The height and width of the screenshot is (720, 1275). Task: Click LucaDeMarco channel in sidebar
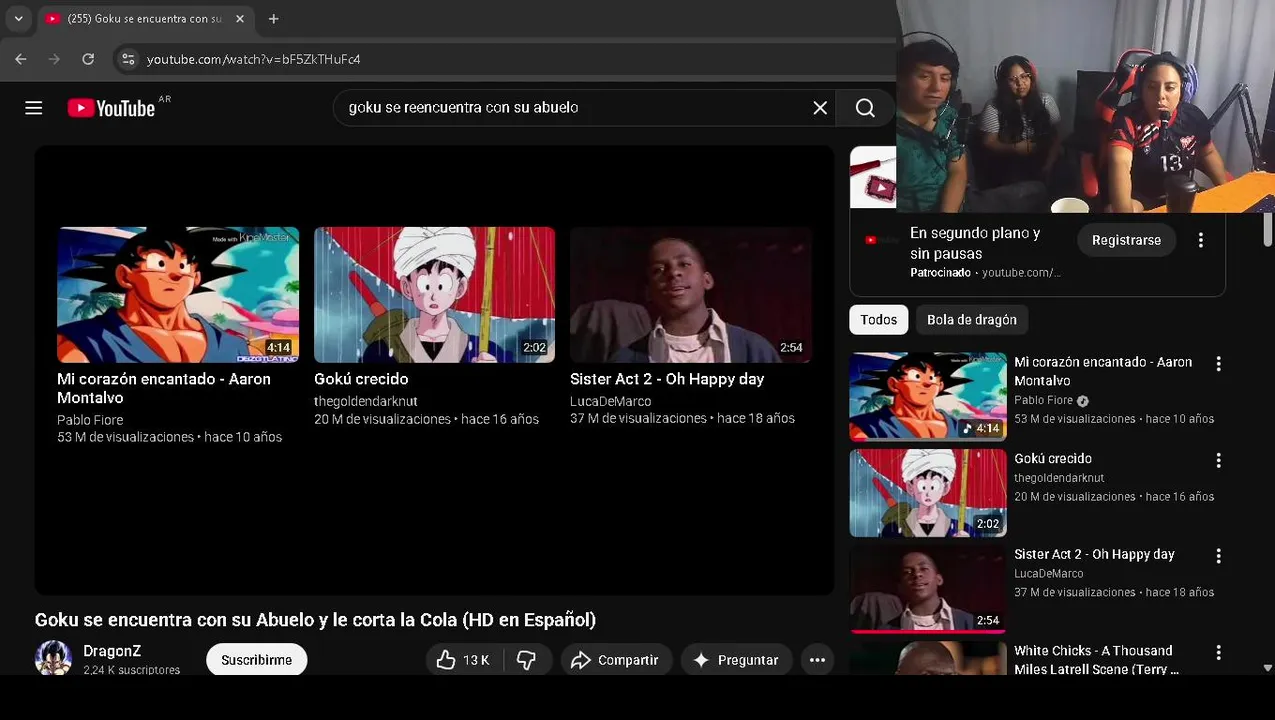[1049, 573]
